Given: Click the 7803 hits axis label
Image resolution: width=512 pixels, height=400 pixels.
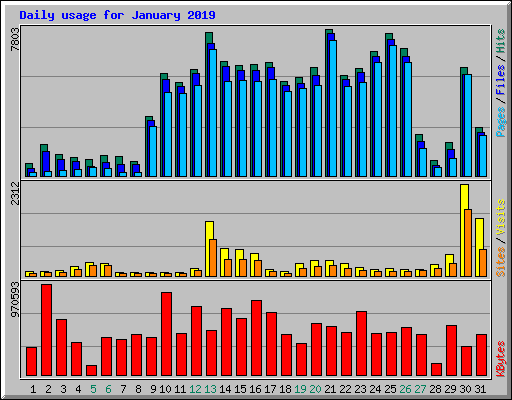Looking at the screenshot, I should [x=15, y=40].
